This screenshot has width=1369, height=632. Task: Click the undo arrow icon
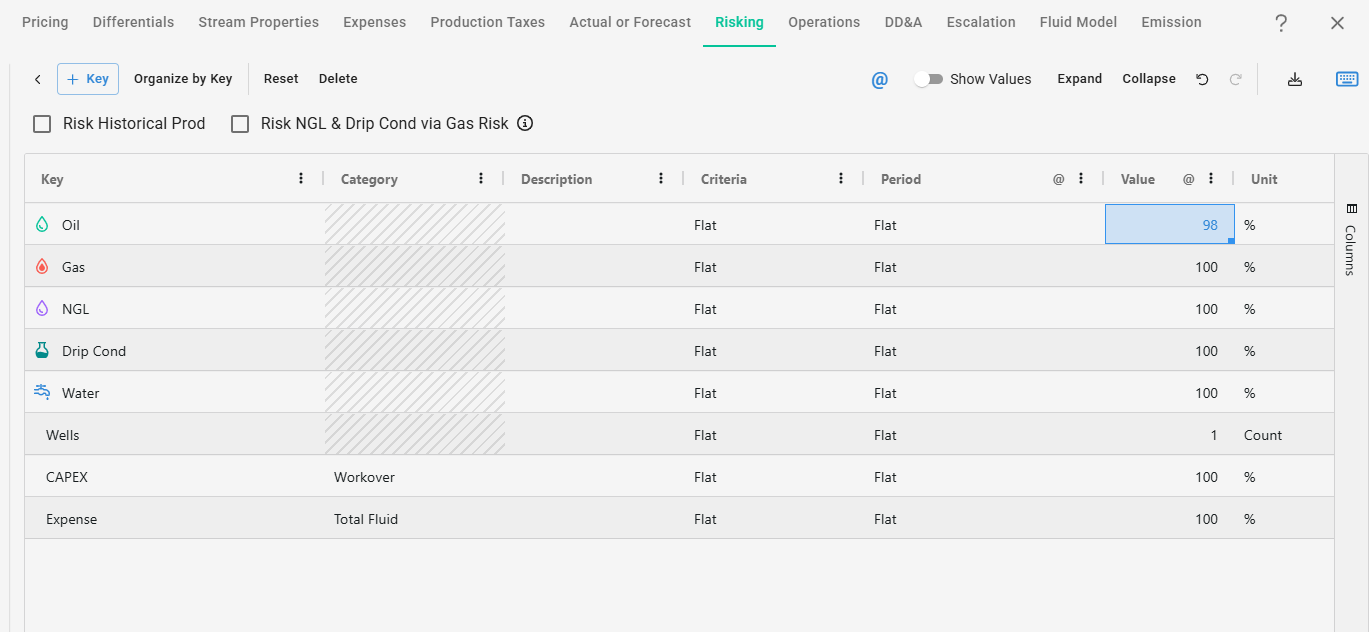1202,79
